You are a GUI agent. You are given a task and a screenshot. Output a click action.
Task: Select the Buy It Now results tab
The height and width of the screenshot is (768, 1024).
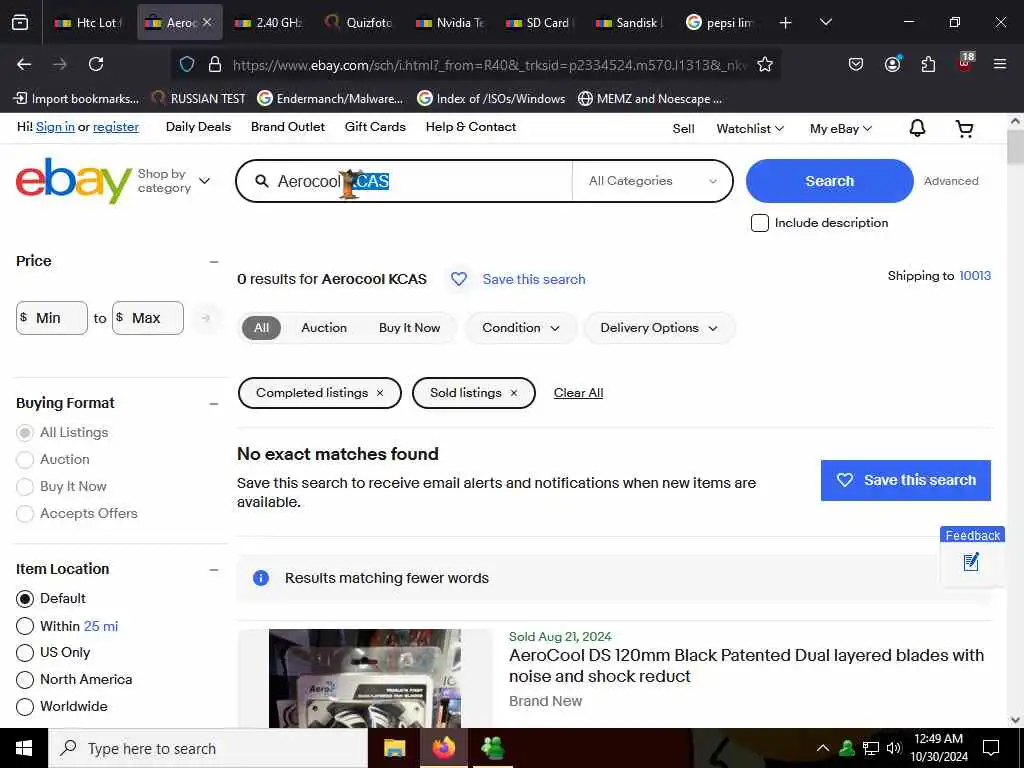(409, 328)
